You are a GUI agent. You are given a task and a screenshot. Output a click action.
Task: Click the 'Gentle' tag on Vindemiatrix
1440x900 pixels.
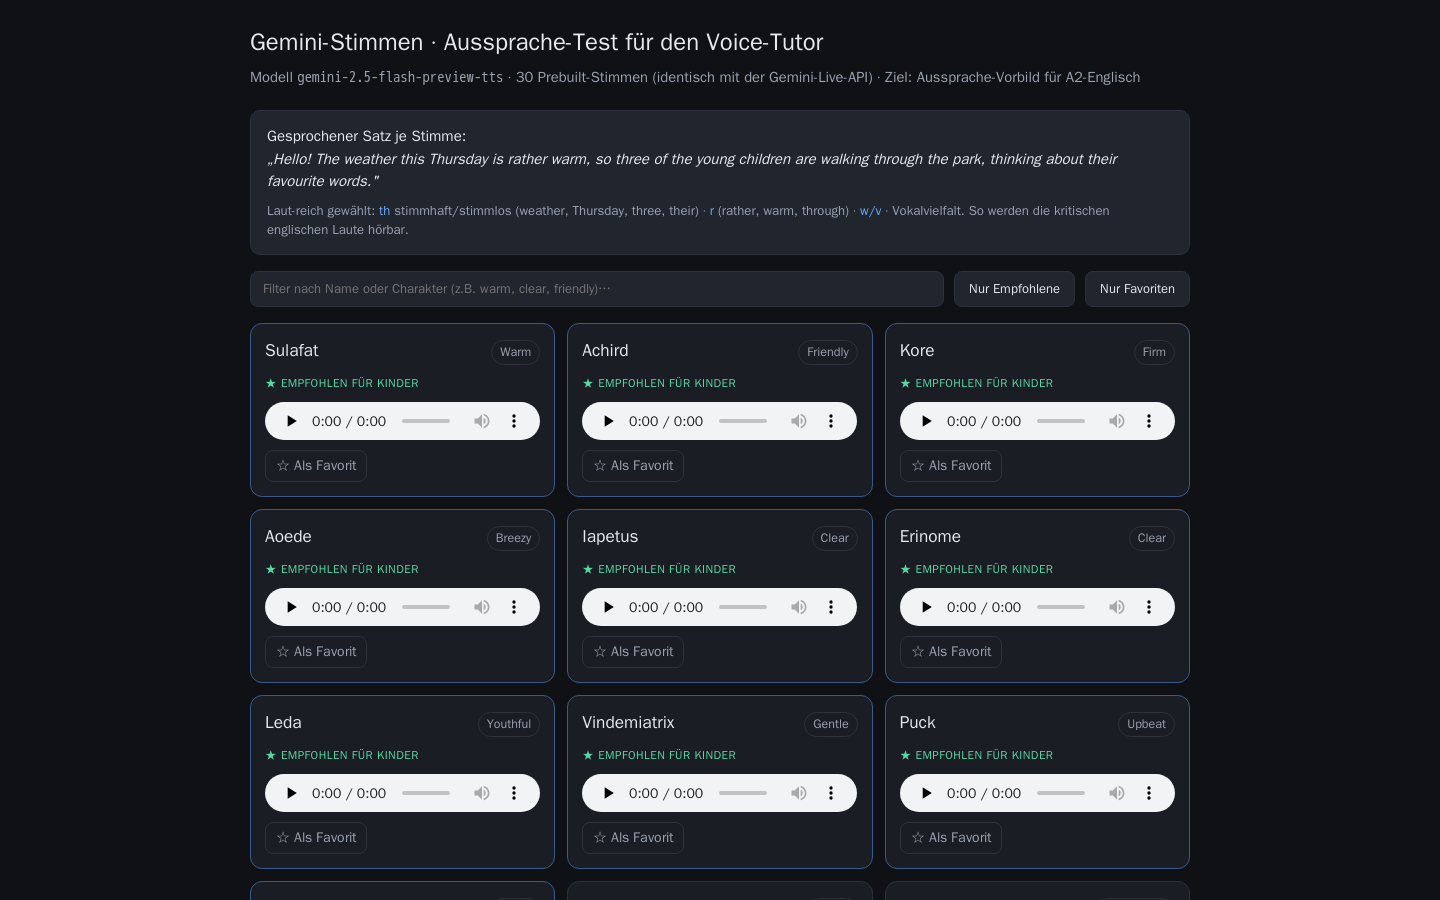click(831, 724)
